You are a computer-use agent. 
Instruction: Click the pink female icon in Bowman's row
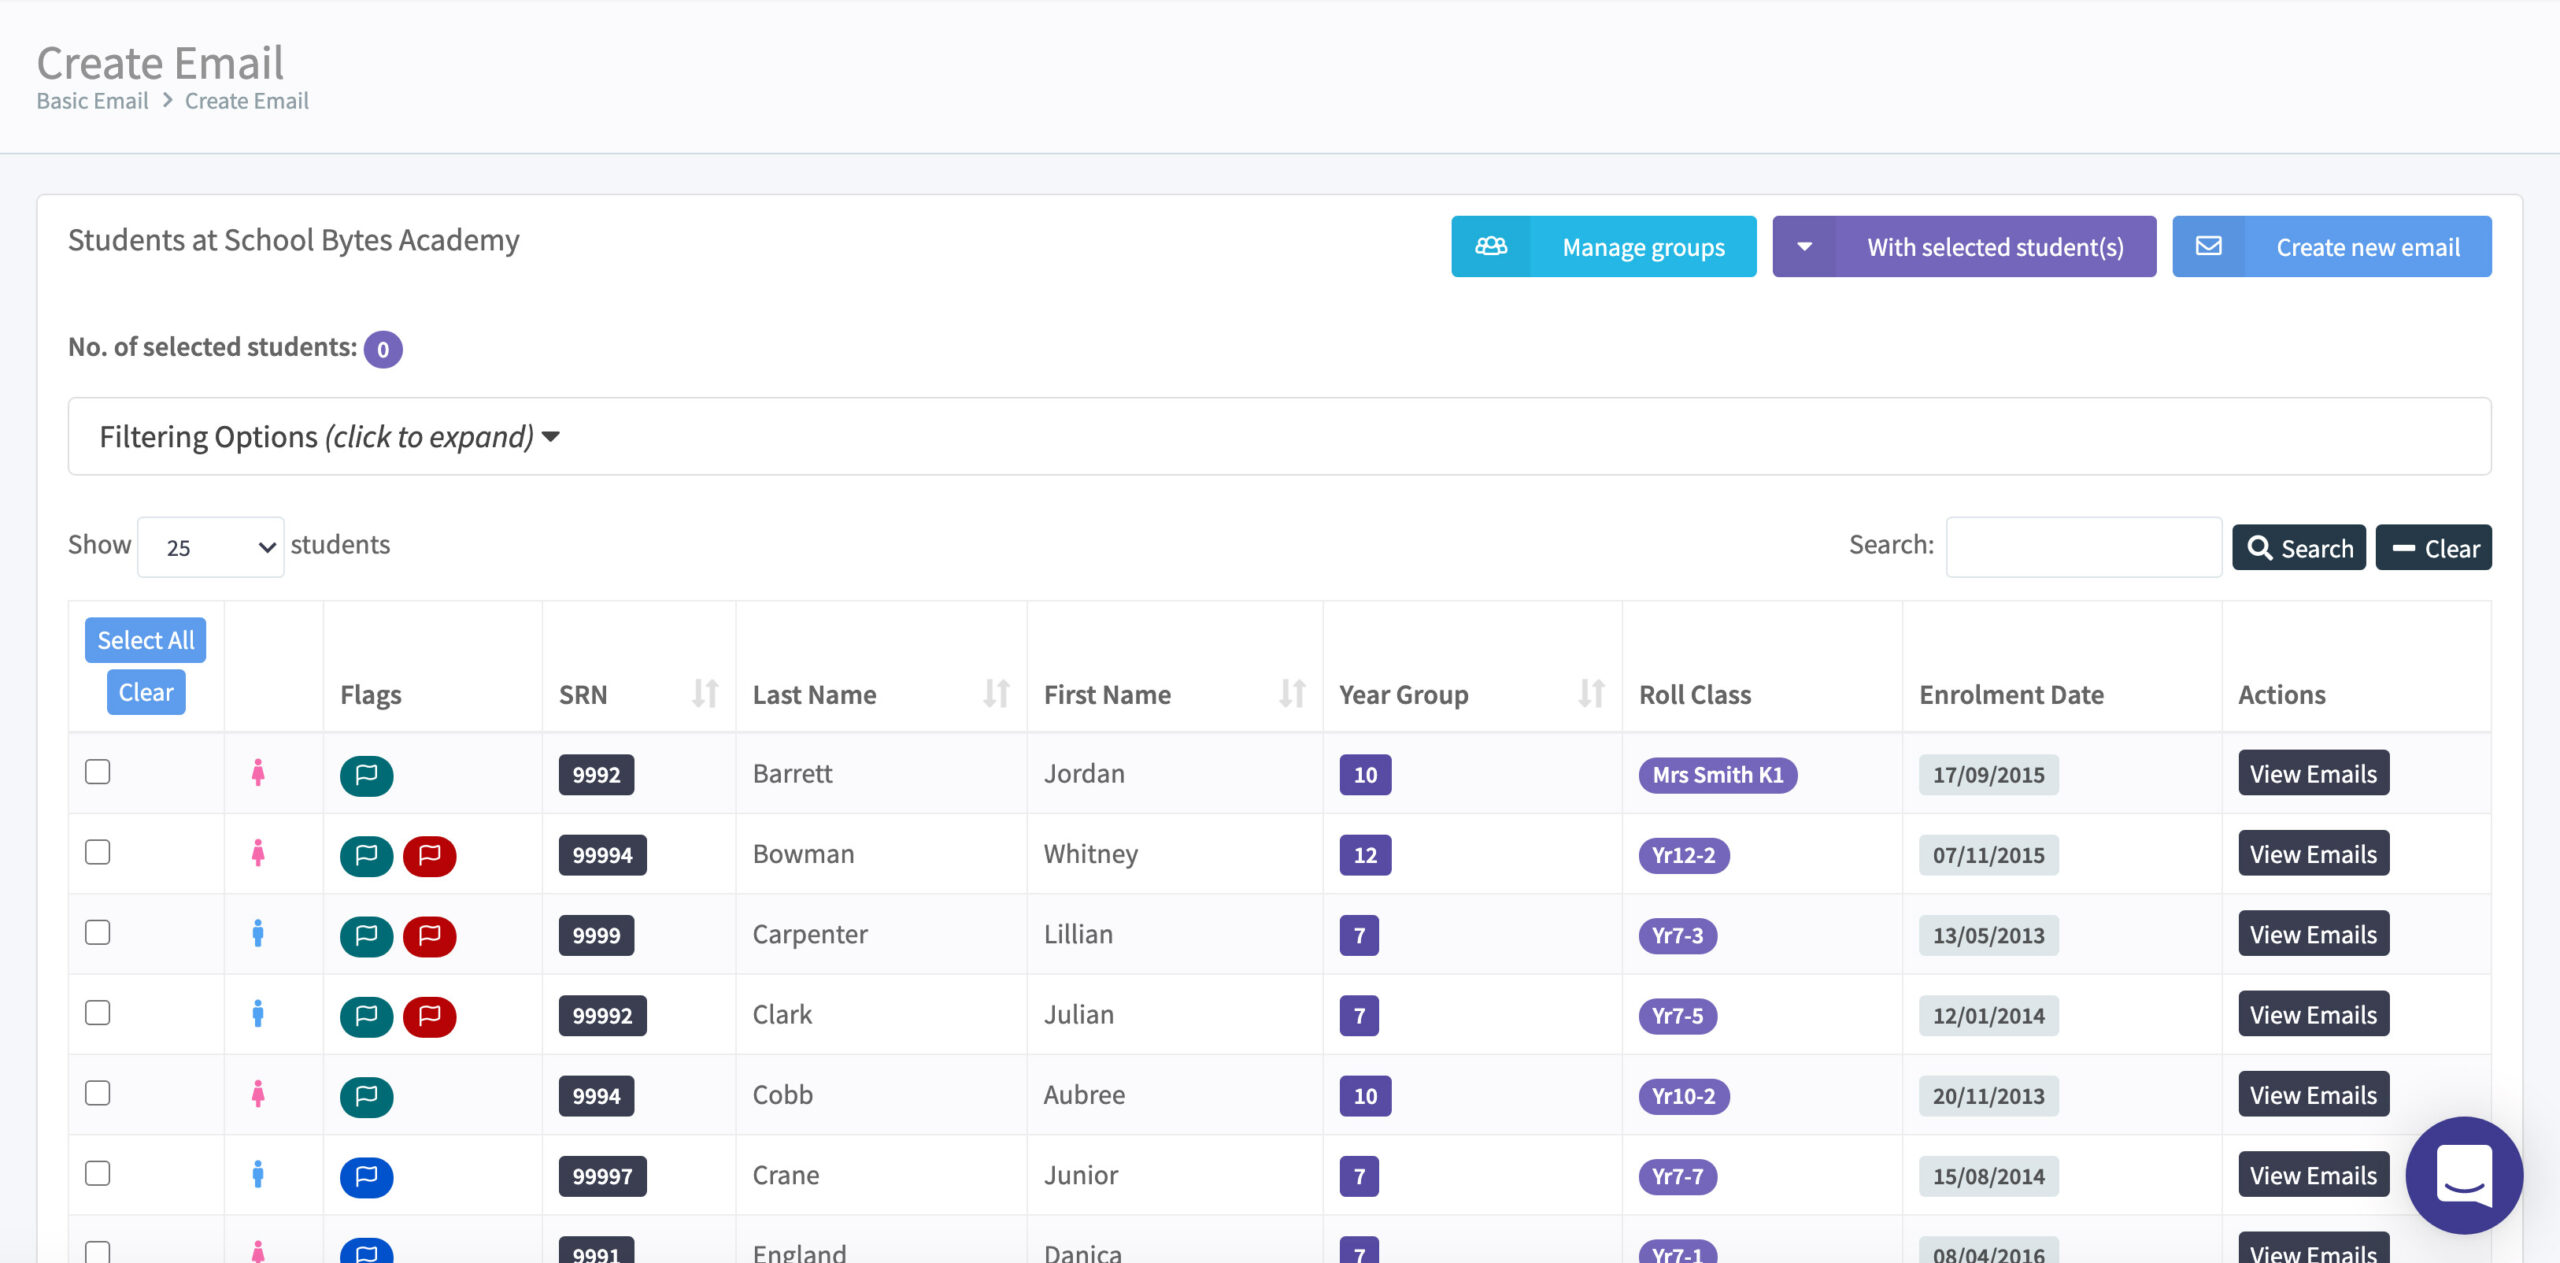[258, 853]
